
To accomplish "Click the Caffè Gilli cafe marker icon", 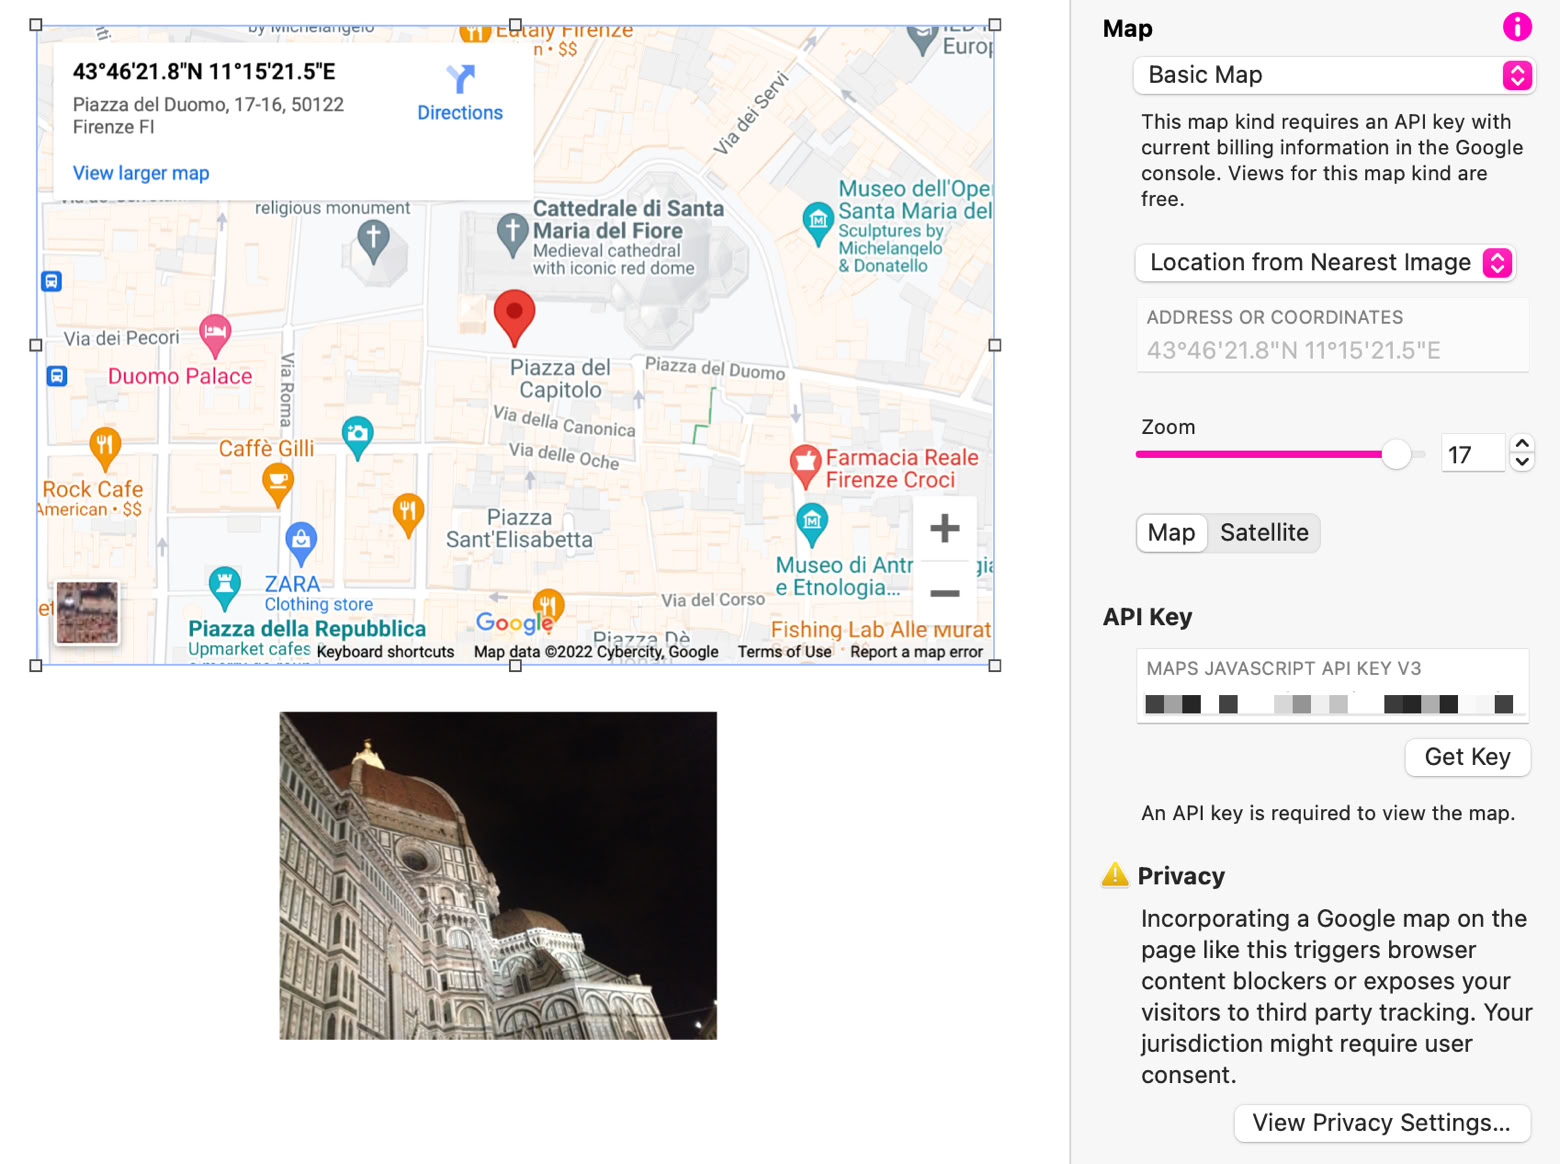I will 277,485.
